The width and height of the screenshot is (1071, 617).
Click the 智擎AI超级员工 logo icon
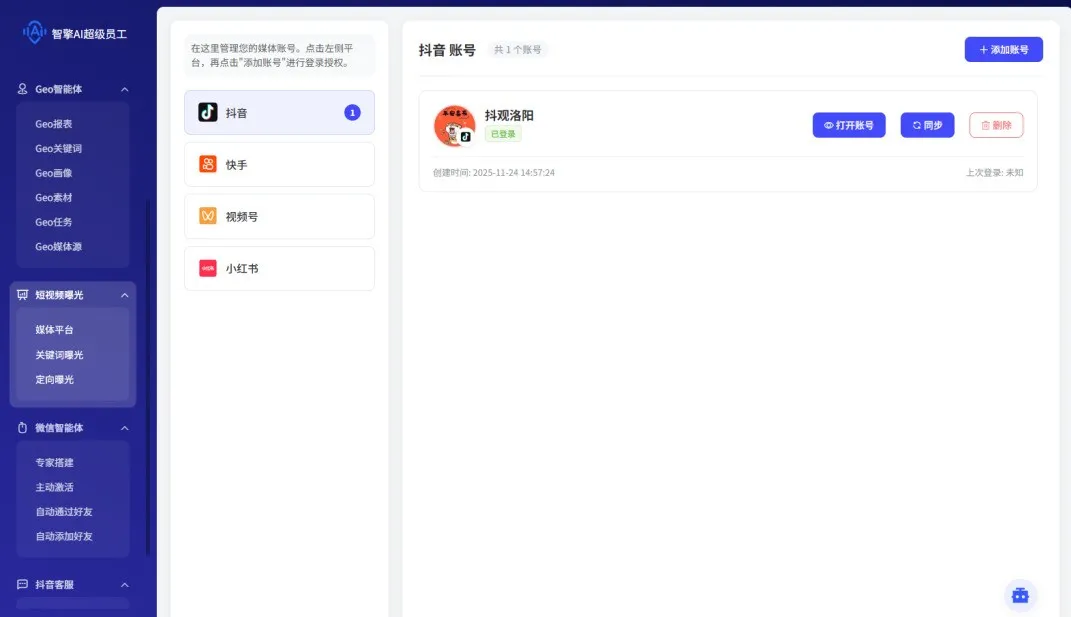pos(35,33)
